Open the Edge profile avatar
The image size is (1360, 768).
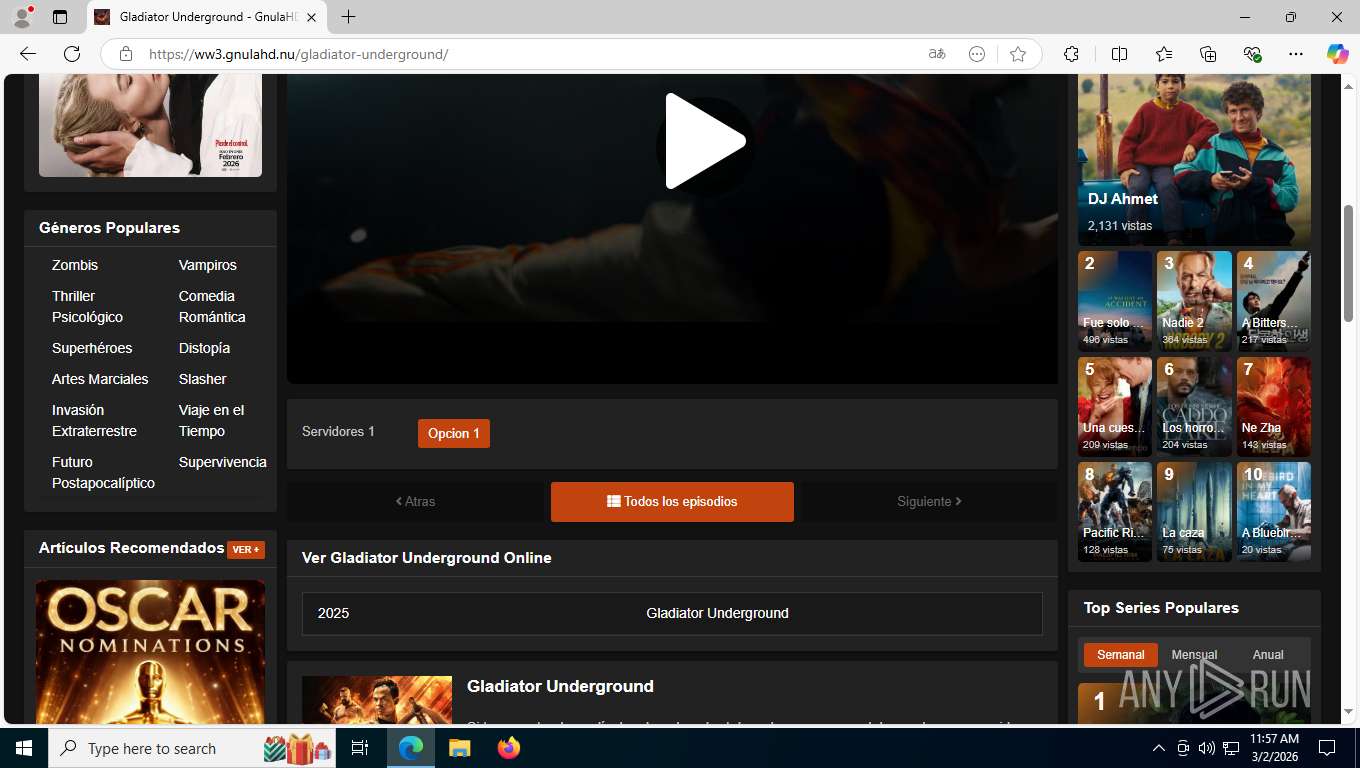click(22, 17)
